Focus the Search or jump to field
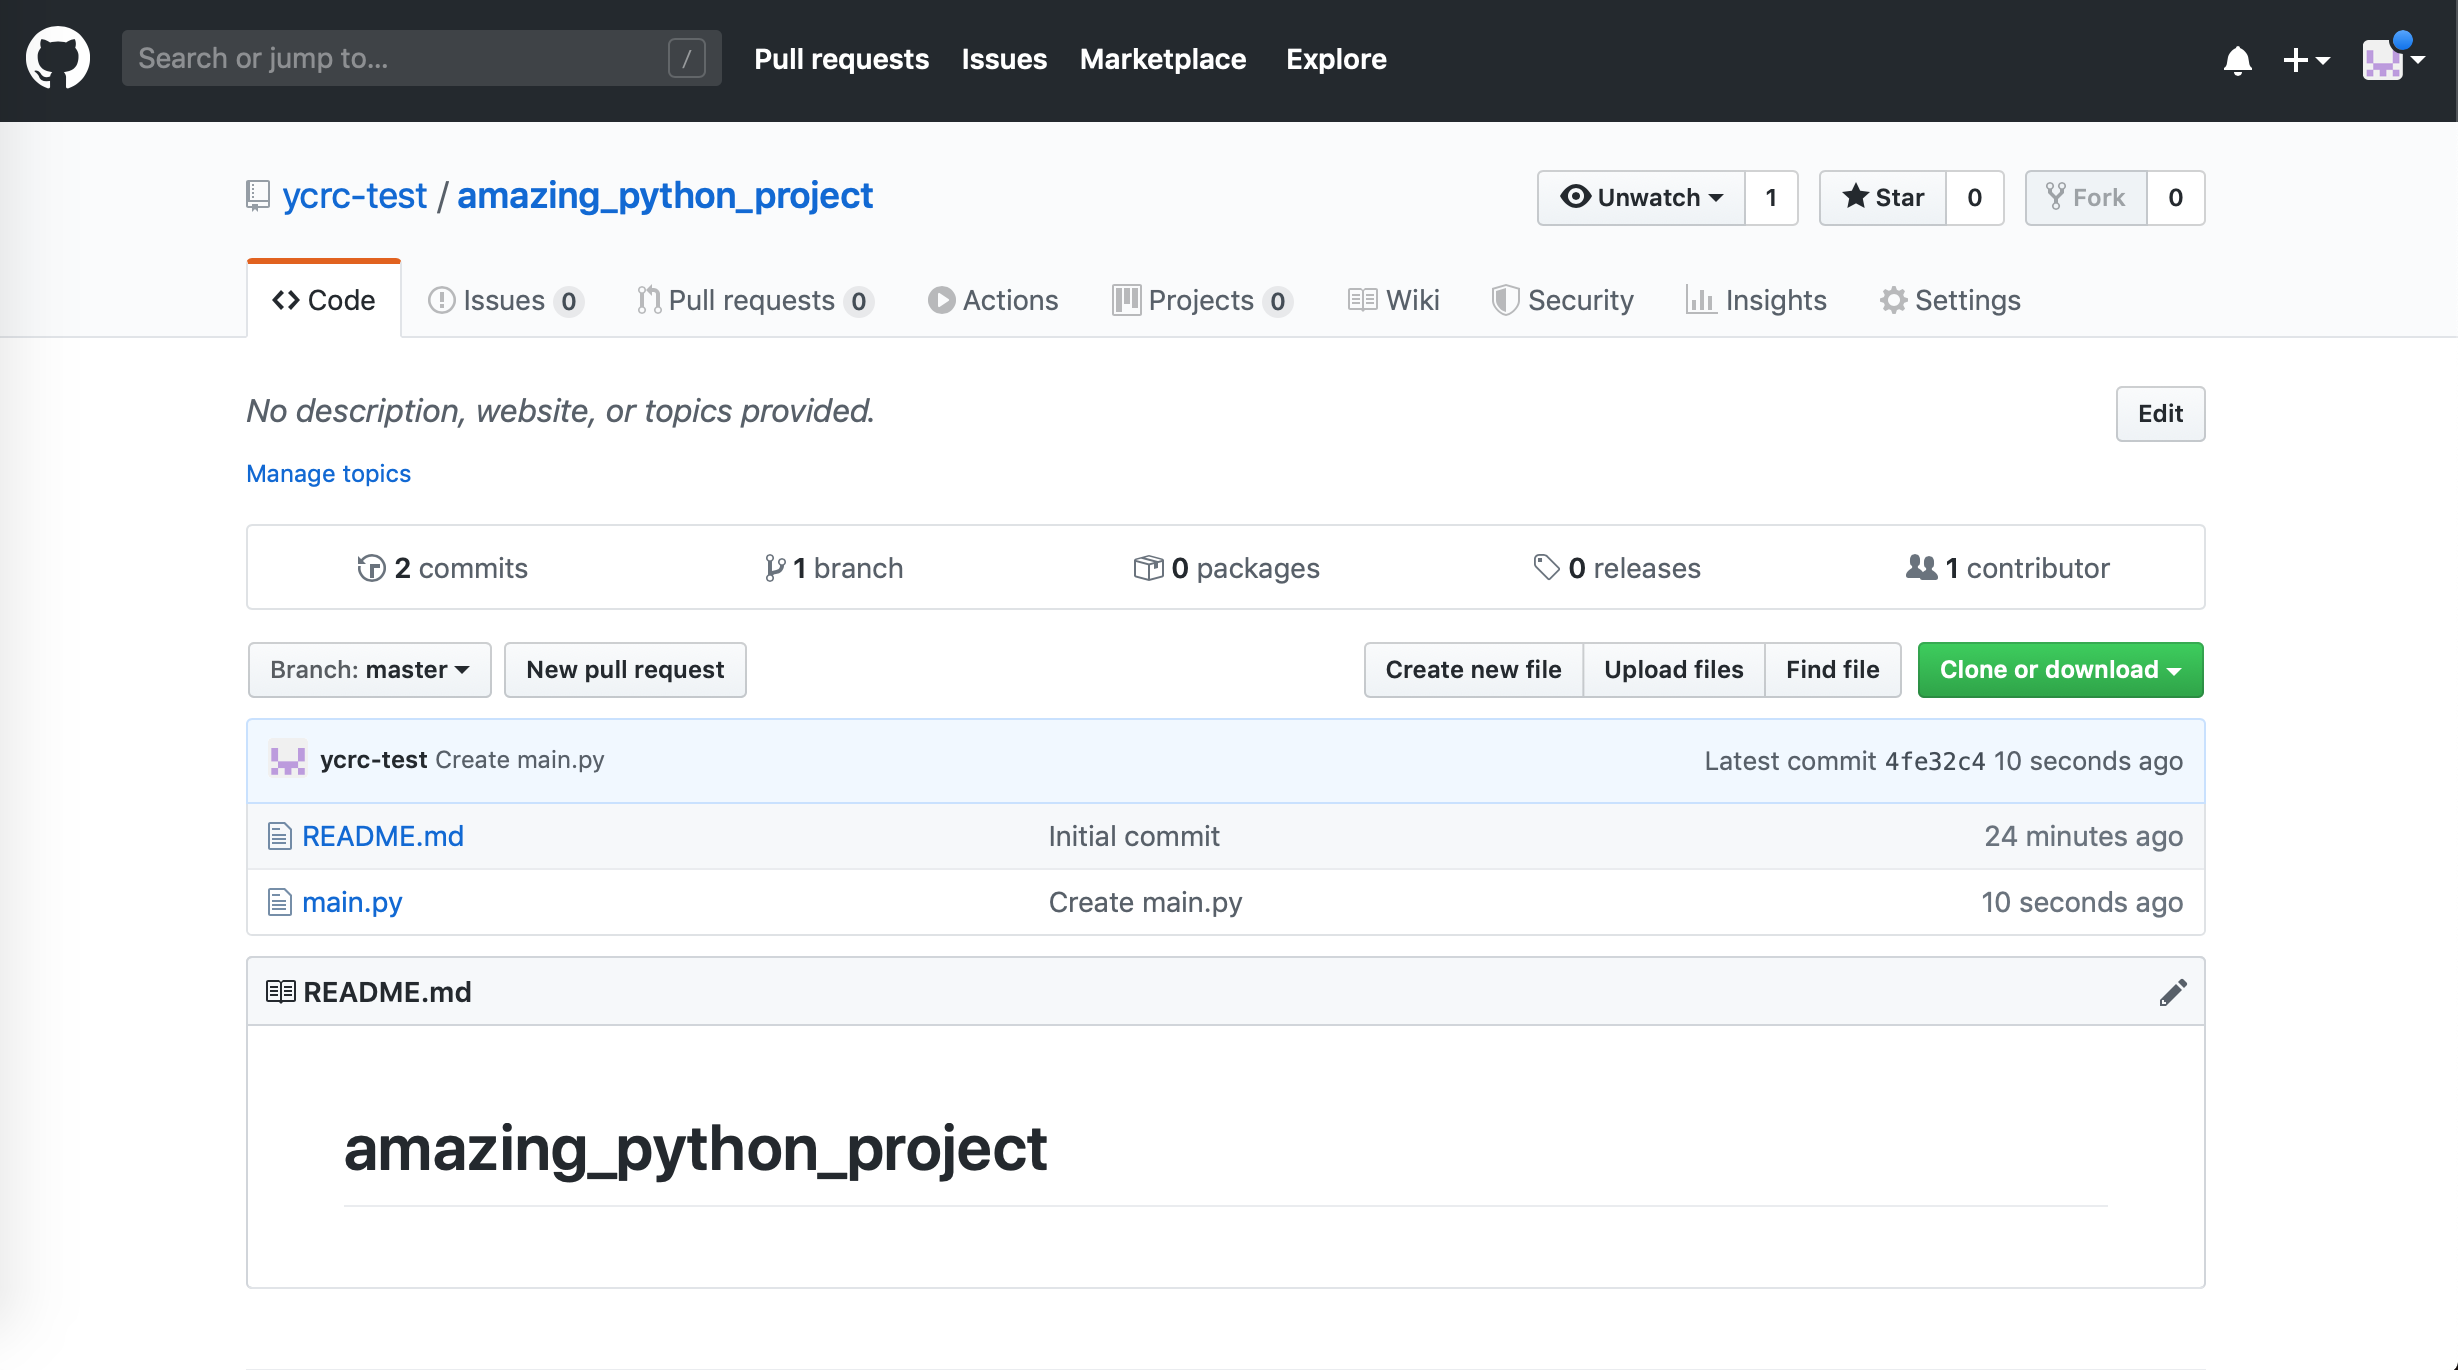The image size is (2458, 1370). click(x=421, y=58)
